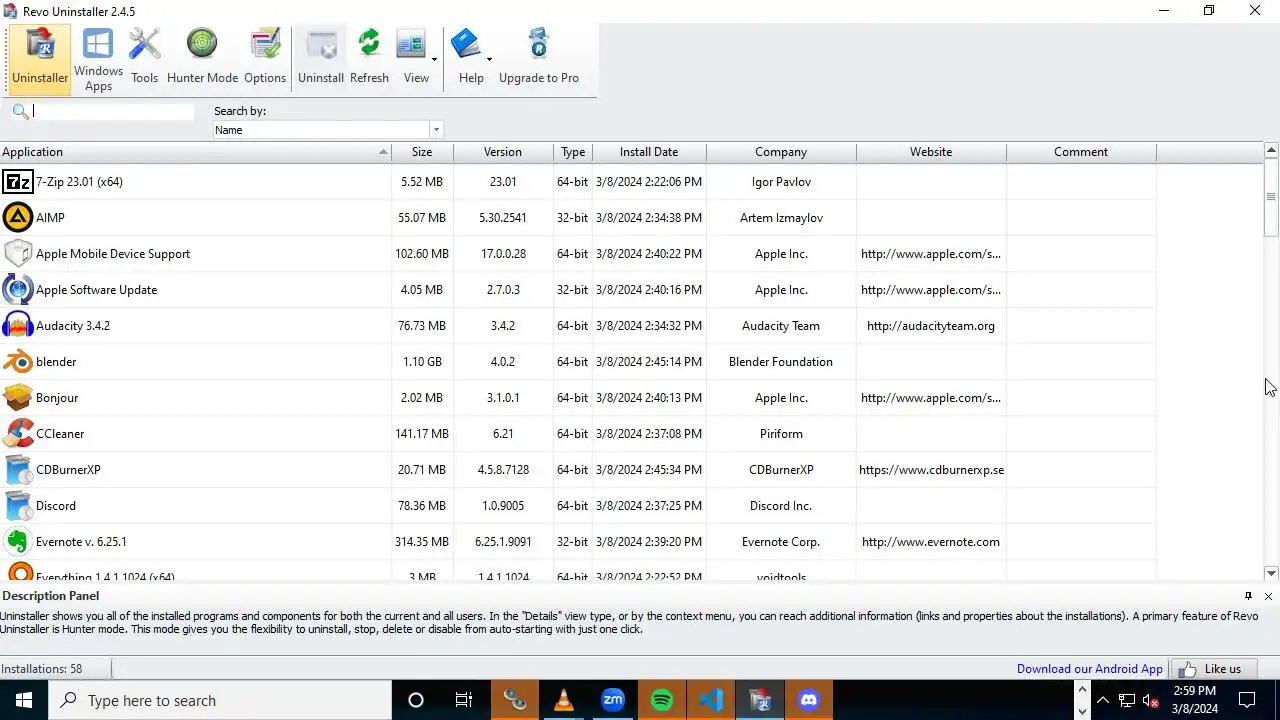Click the search text field
Viewport: 1280px width, 720px height.
point(113,111)
